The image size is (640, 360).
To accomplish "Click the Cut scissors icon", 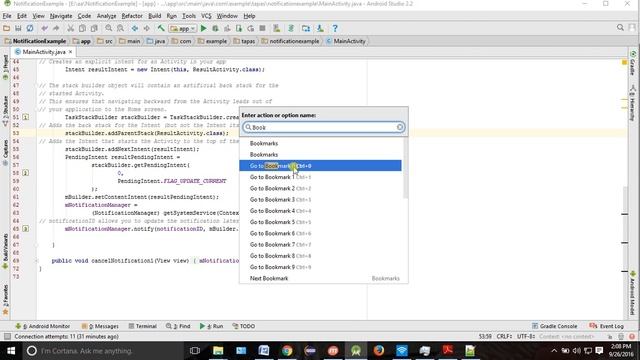I will coord(71,28).
